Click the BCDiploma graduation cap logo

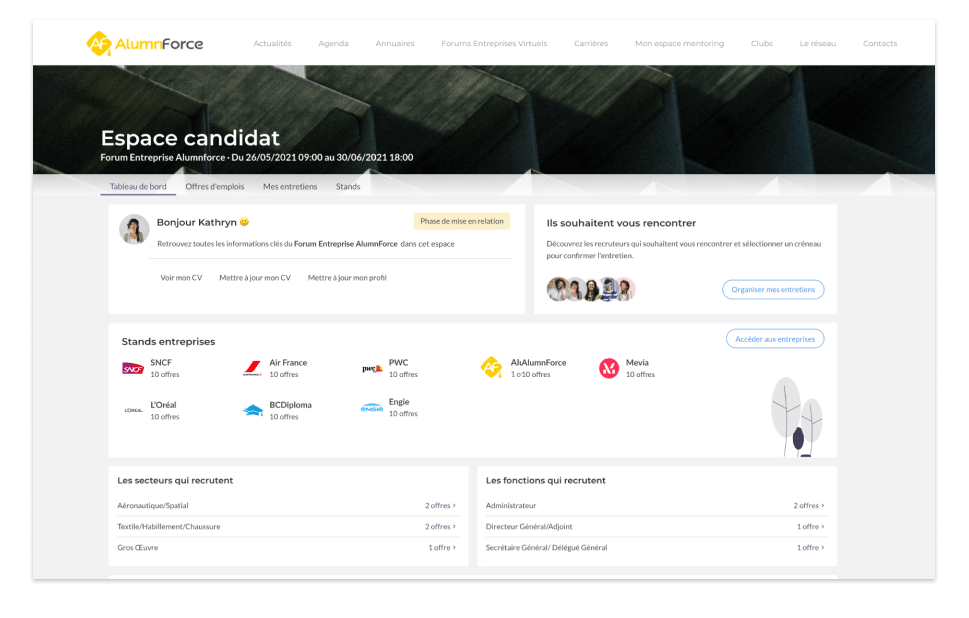(x=253, y=410)
